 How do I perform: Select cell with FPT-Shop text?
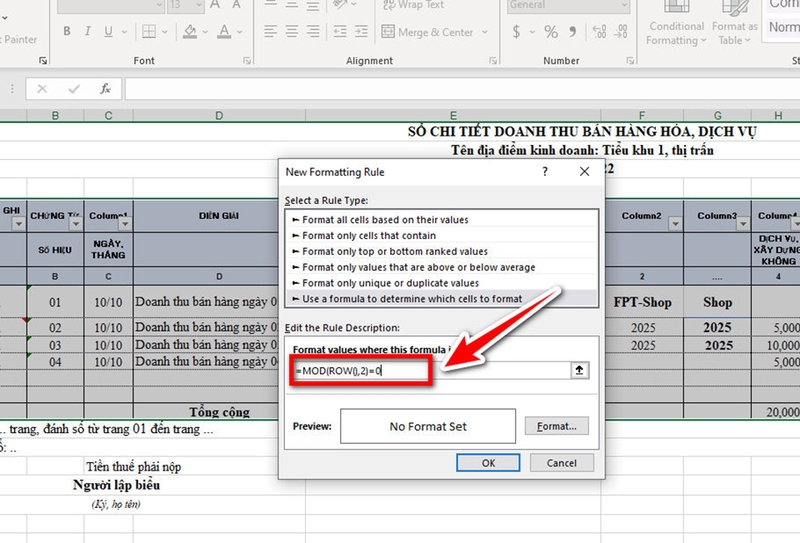coord(642,302)
